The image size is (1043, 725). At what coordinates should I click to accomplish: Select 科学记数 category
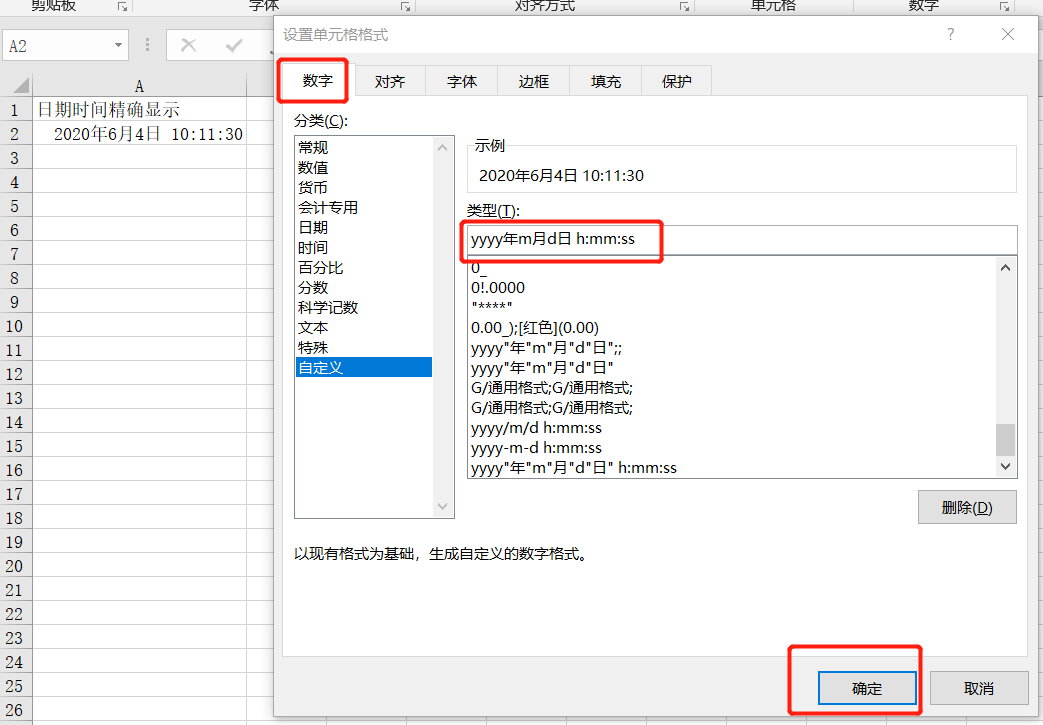click(x=364, y=307)
